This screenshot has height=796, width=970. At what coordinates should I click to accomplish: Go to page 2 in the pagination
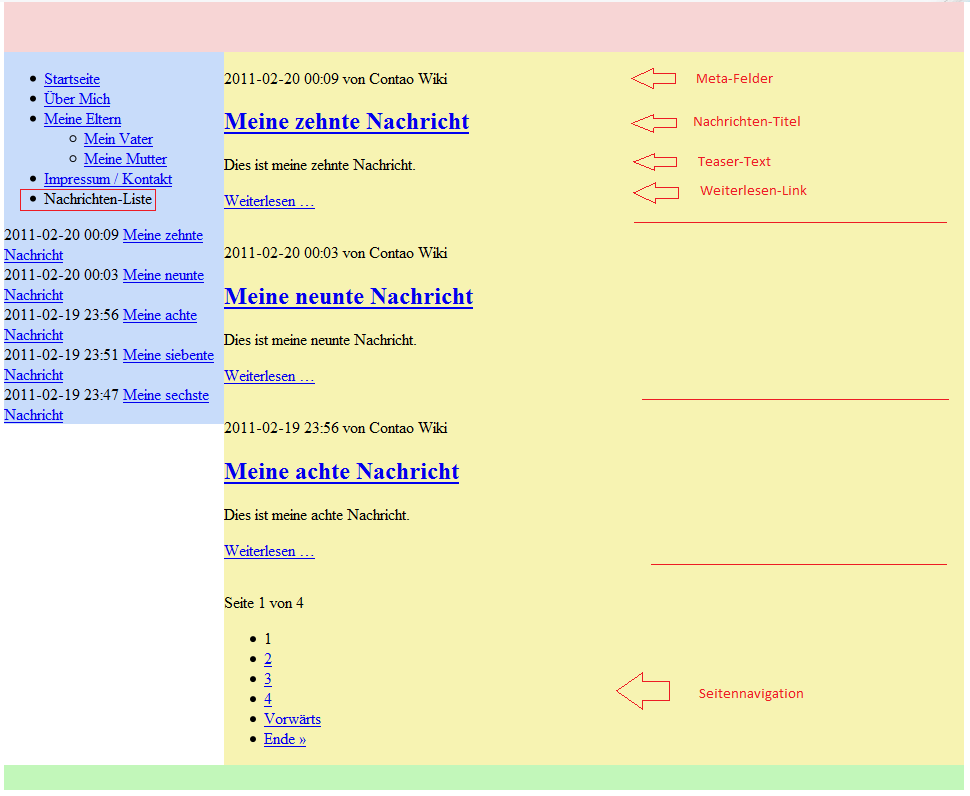pyautogui.click(x=268, y=659)
